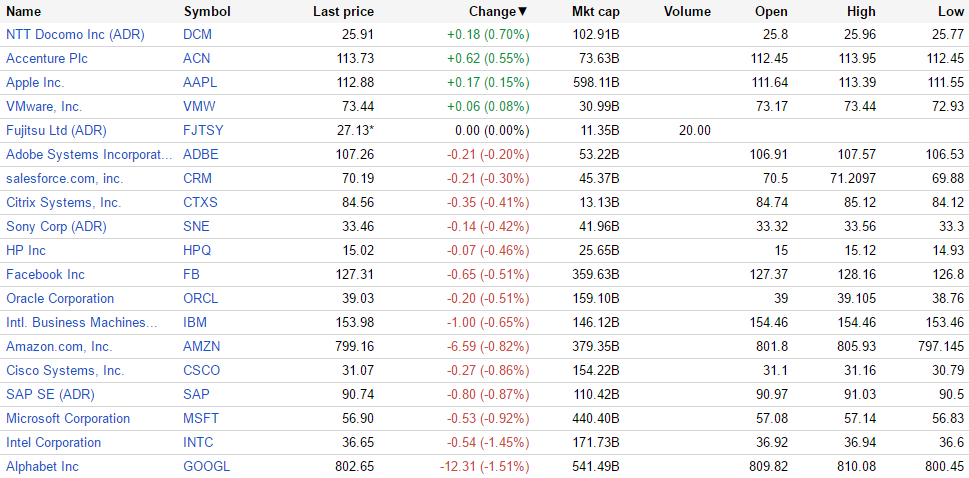Image resolution: width=969 pixels, height=478 pixels.
Task: Open Citrix Systems, Inc. link
Action: coord(63,202)
